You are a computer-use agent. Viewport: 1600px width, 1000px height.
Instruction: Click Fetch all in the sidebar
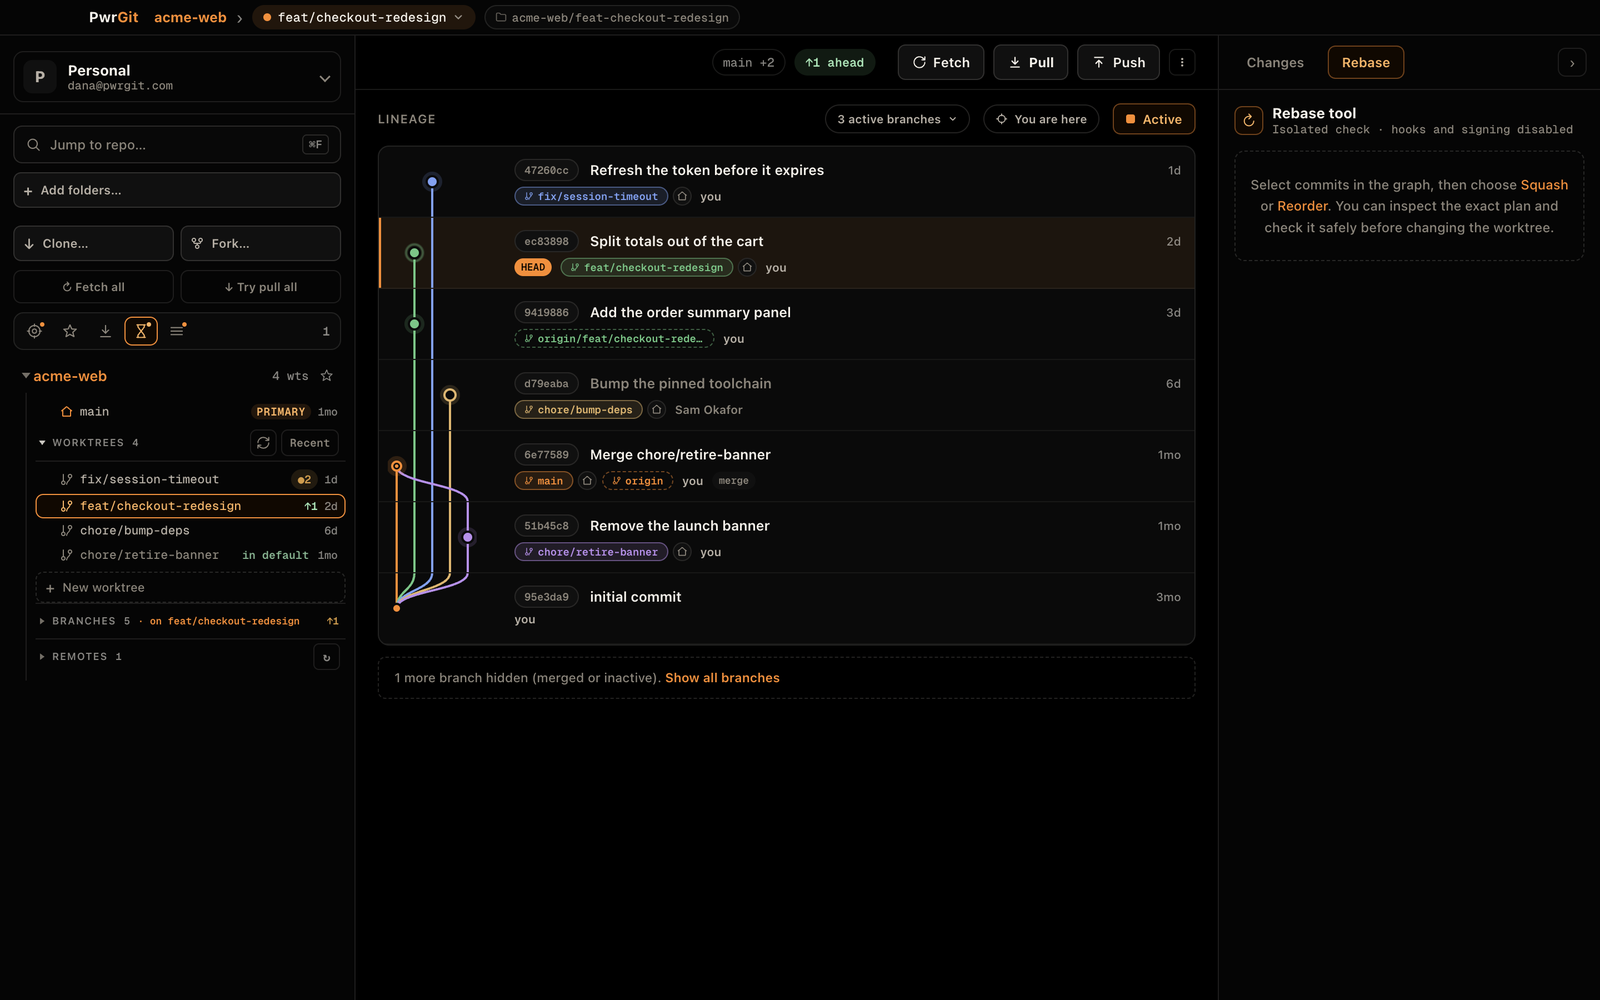(x=93, y=287)
